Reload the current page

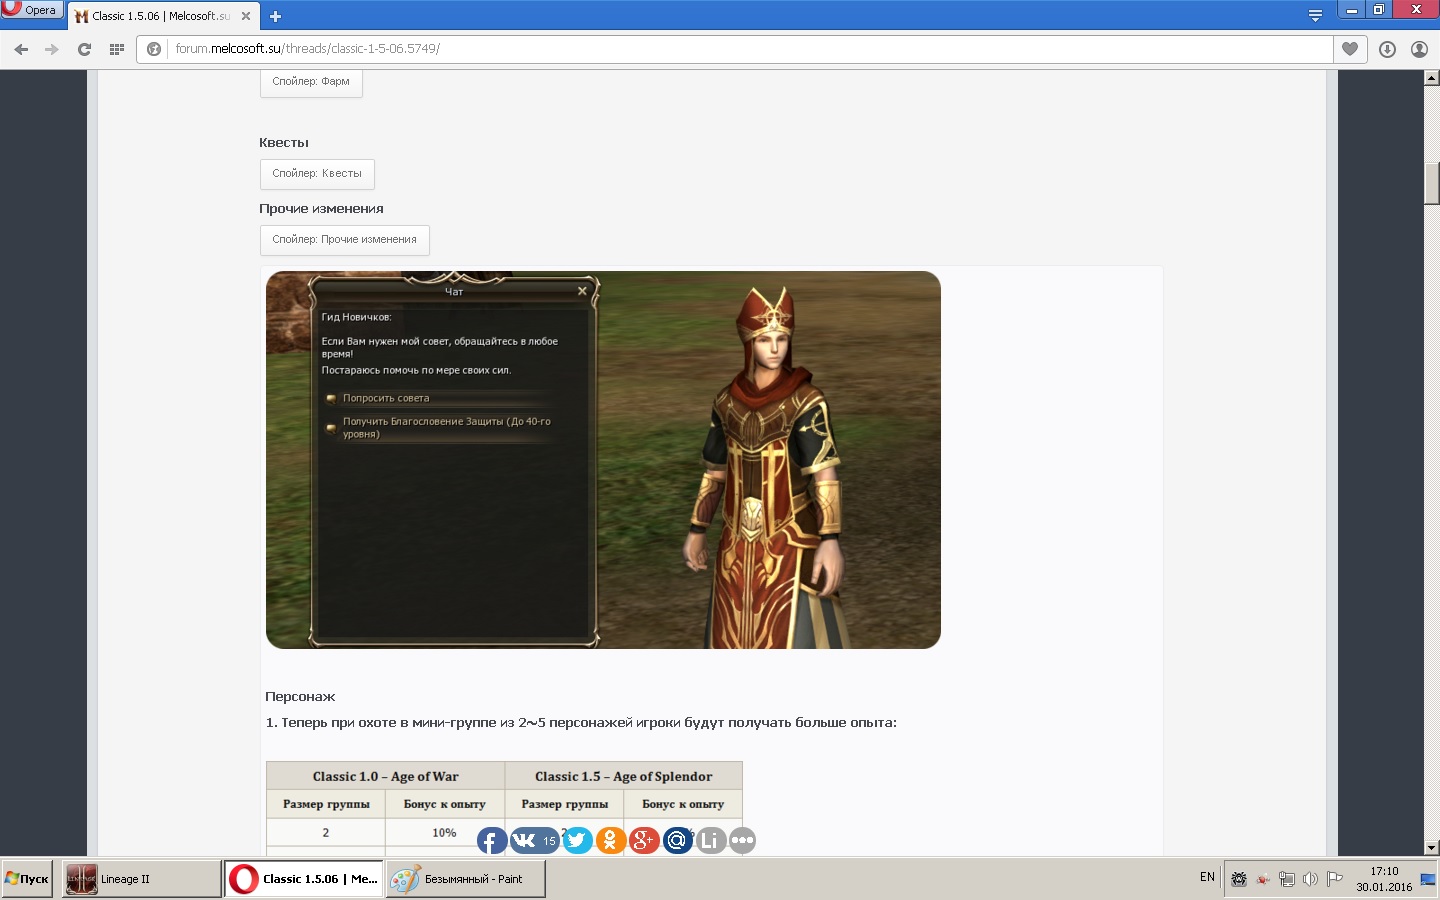pos(84,49)
